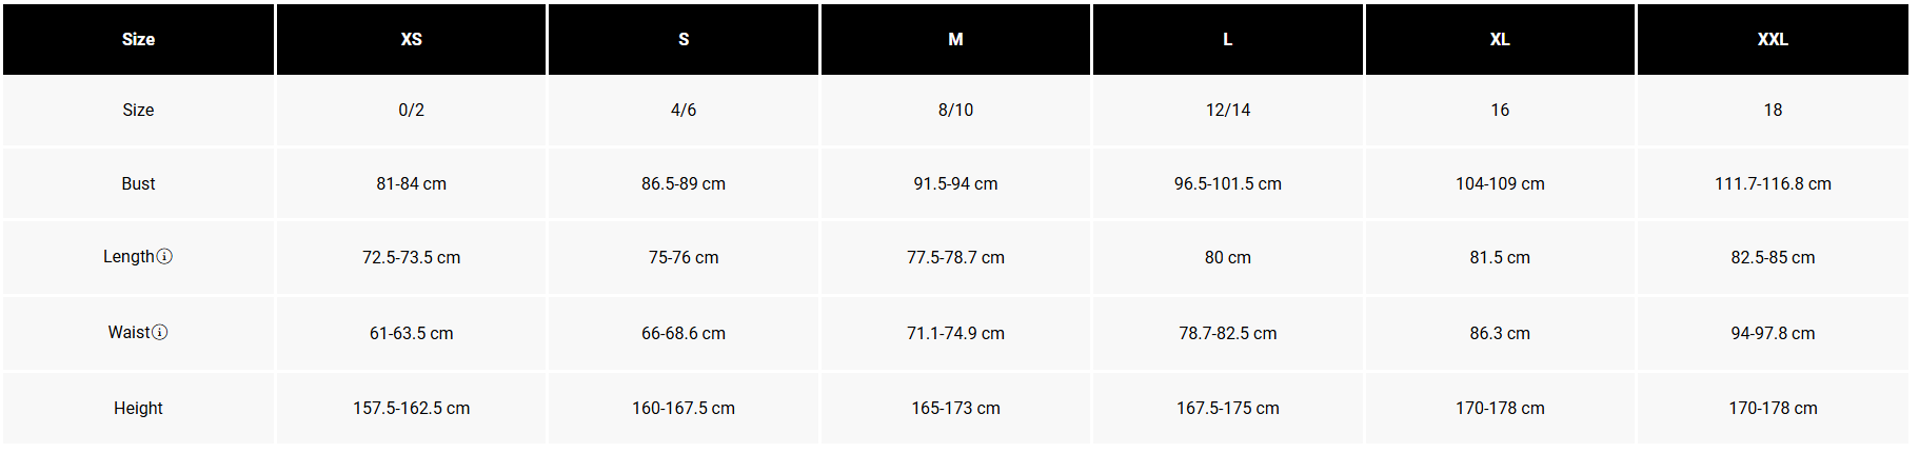Select the 86.3 cm waist value
Image resolution: width=1920 pixels, height=453 pixels.
point(1499,333)
